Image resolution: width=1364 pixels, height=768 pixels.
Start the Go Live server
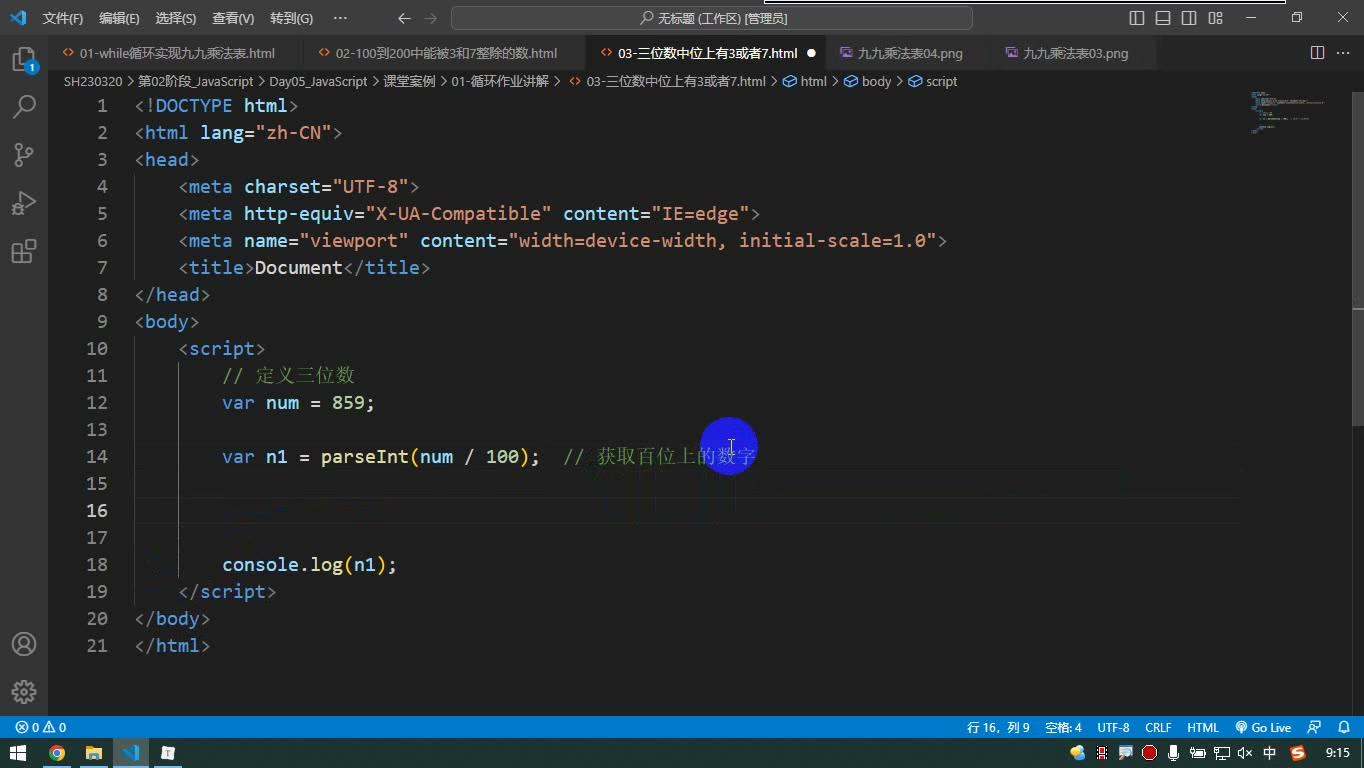[1263, 728]
